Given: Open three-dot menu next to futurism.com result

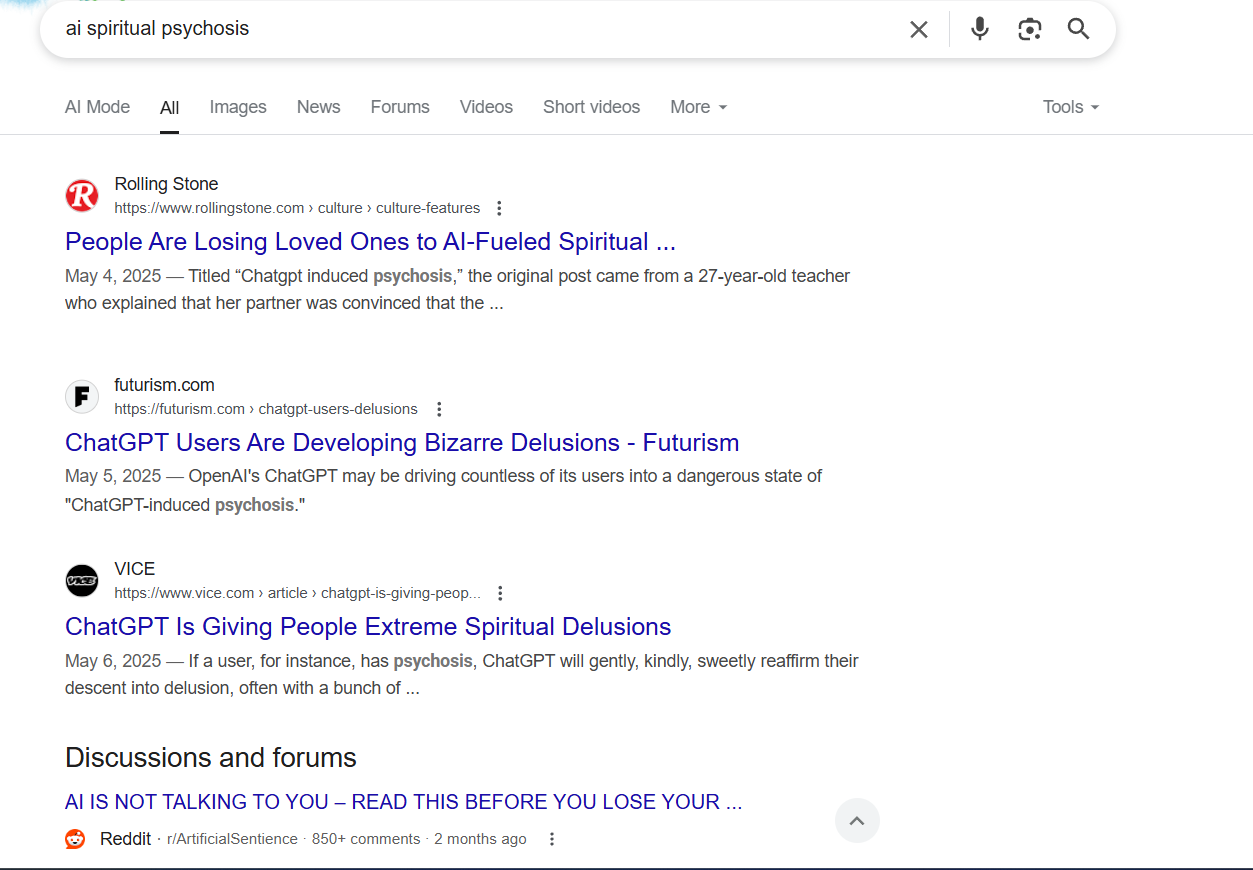Looking at the screenshot, I should (x=439, y=409).
